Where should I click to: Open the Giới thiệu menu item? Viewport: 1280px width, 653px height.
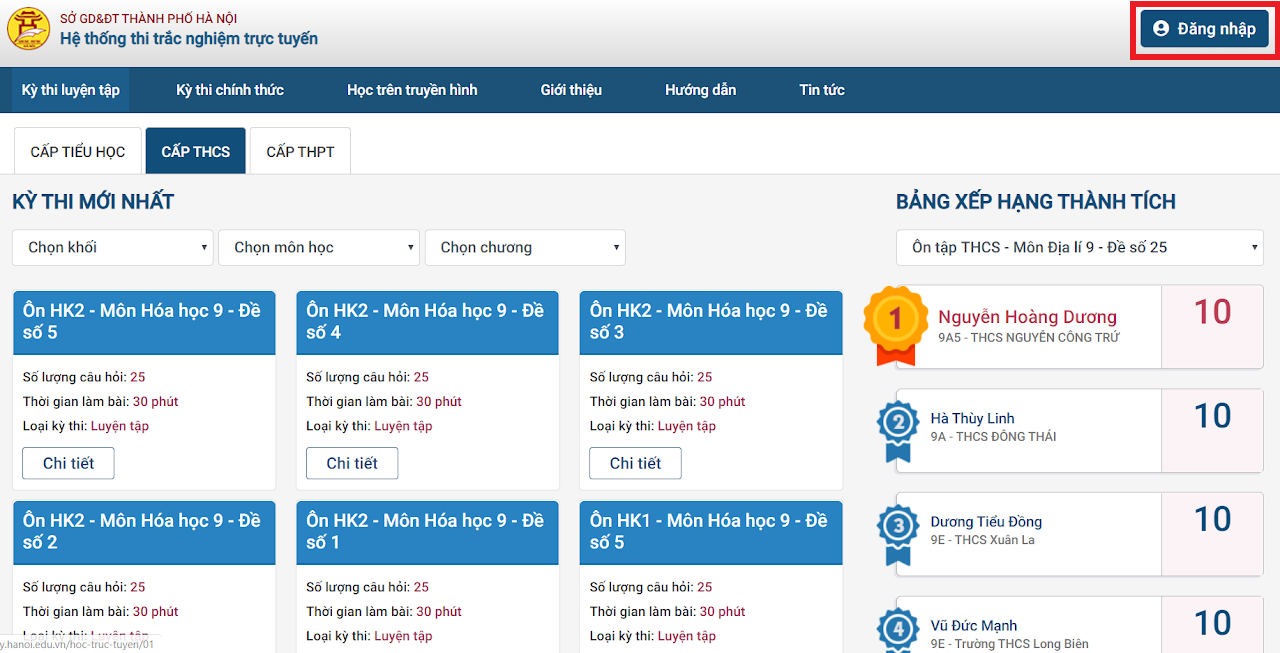(571, 90)
